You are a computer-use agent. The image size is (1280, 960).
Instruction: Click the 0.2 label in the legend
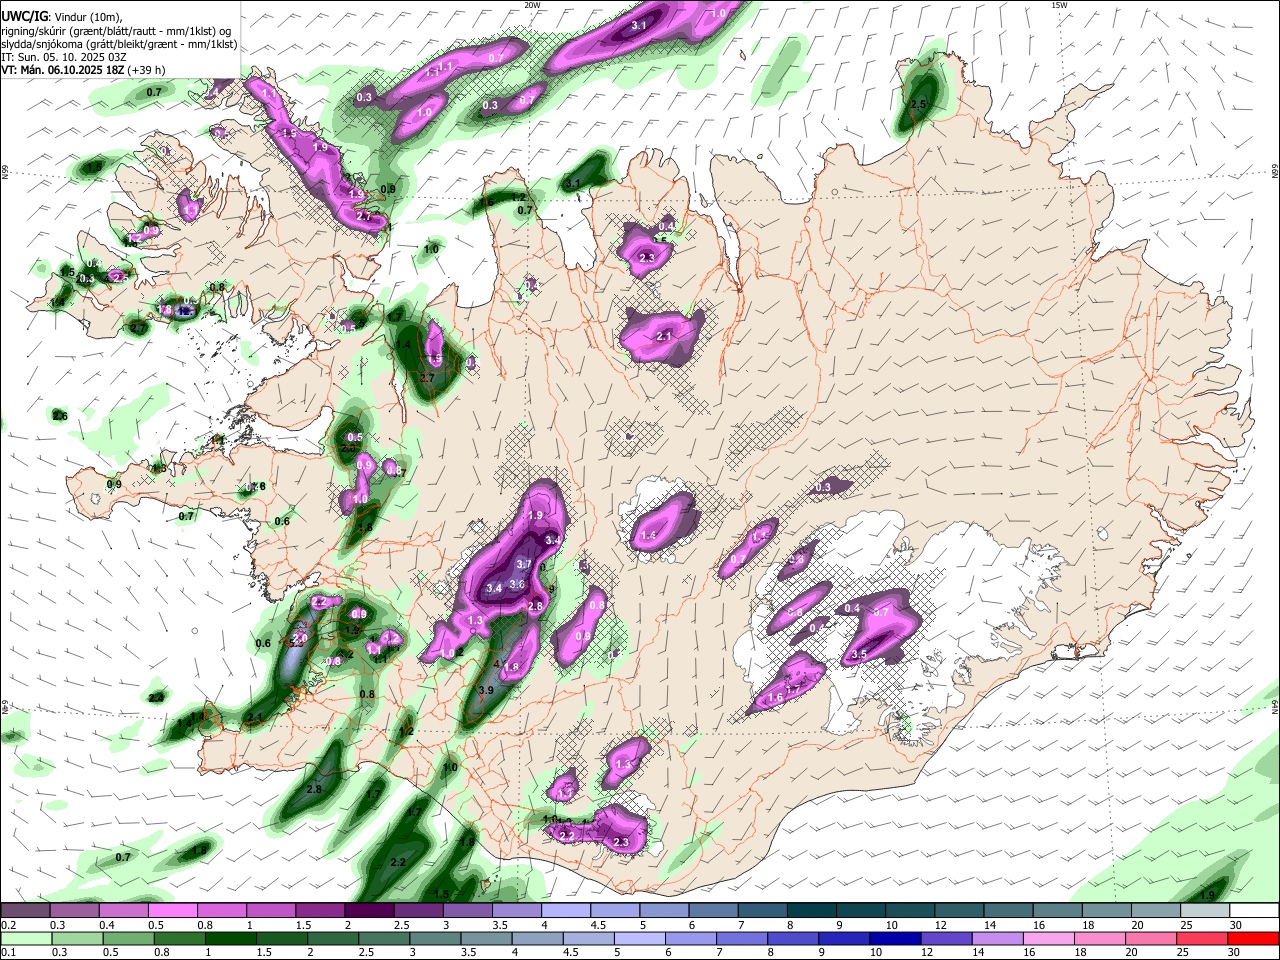8,925
